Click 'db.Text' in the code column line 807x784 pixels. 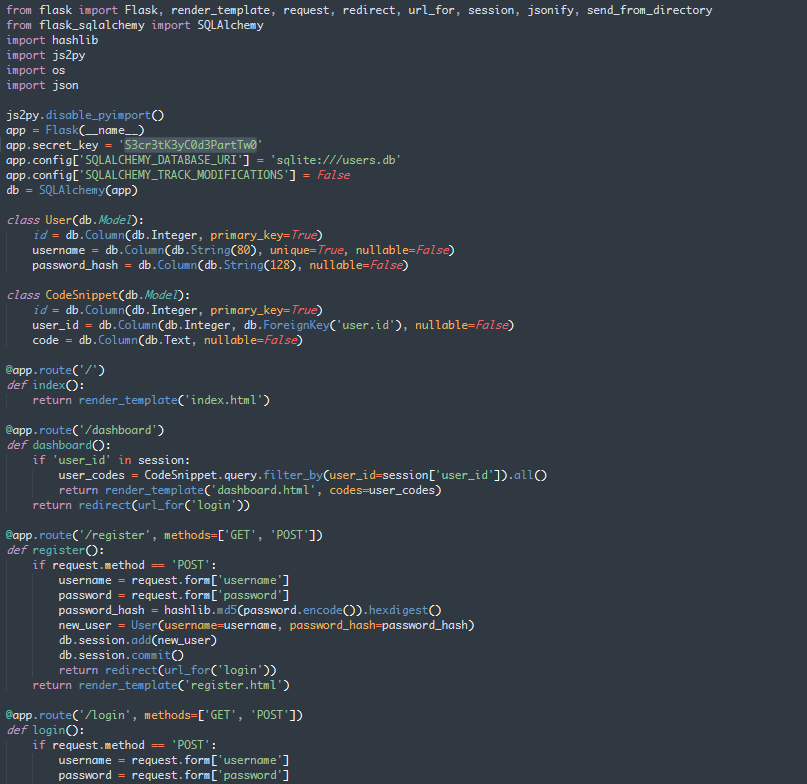tap(167, 340)
